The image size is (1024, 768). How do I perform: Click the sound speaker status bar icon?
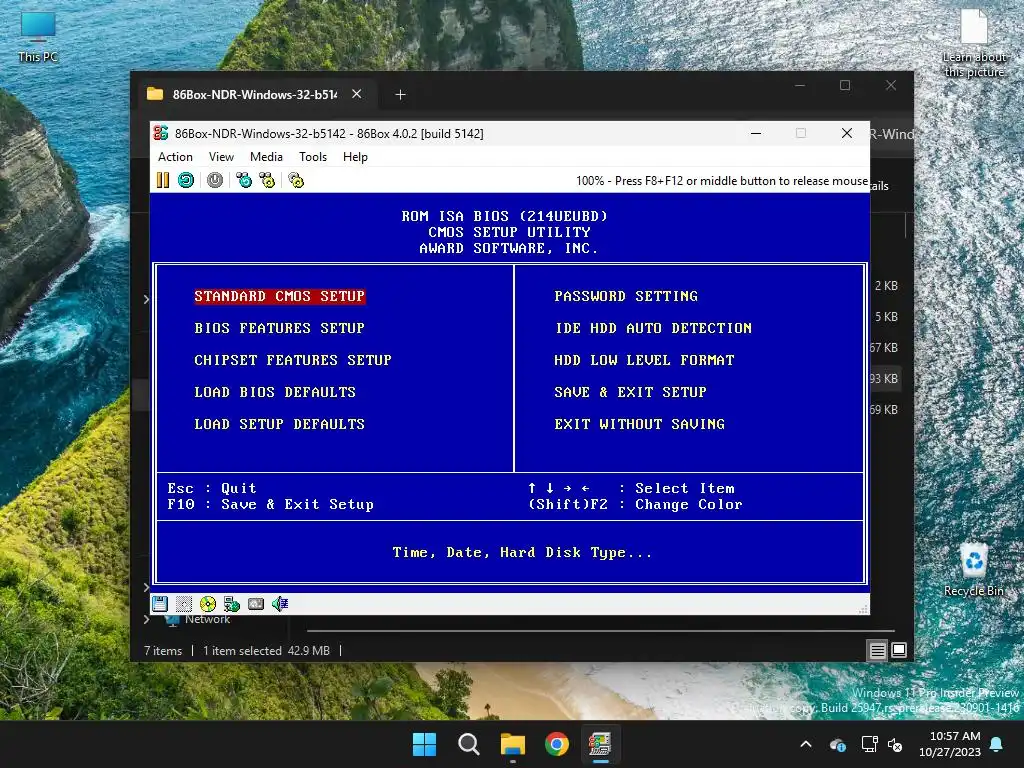click(x=280, y=603)
